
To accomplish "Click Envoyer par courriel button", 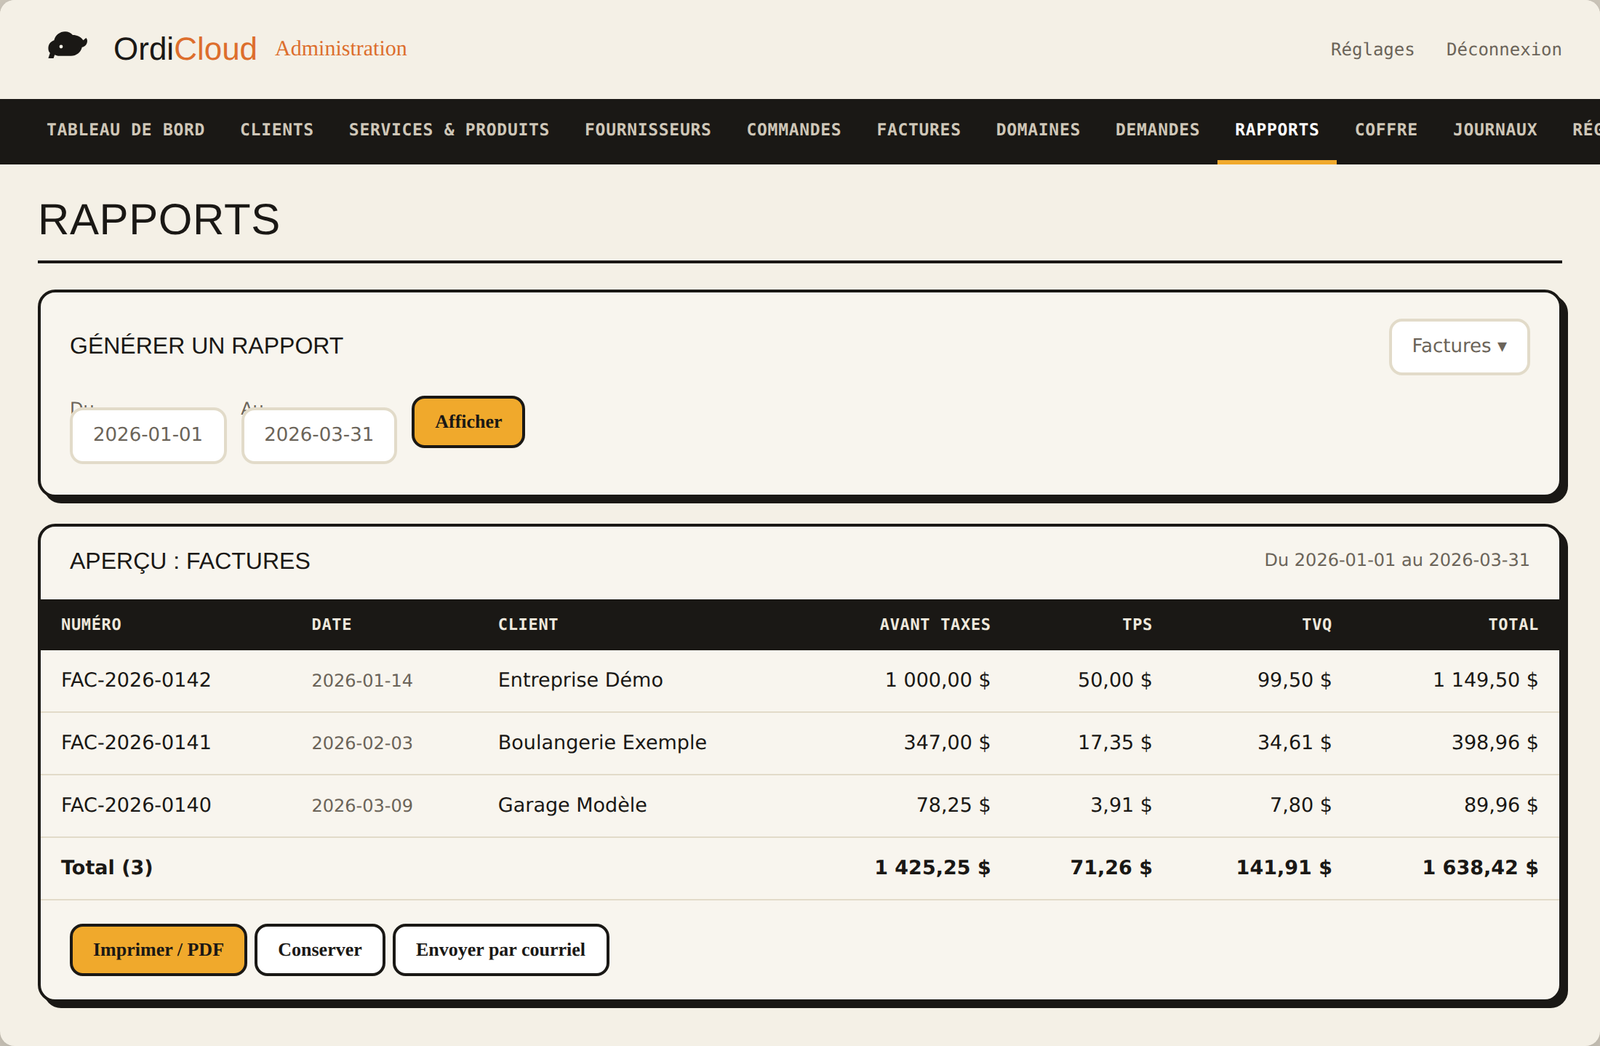I will [x=501, y=950].
